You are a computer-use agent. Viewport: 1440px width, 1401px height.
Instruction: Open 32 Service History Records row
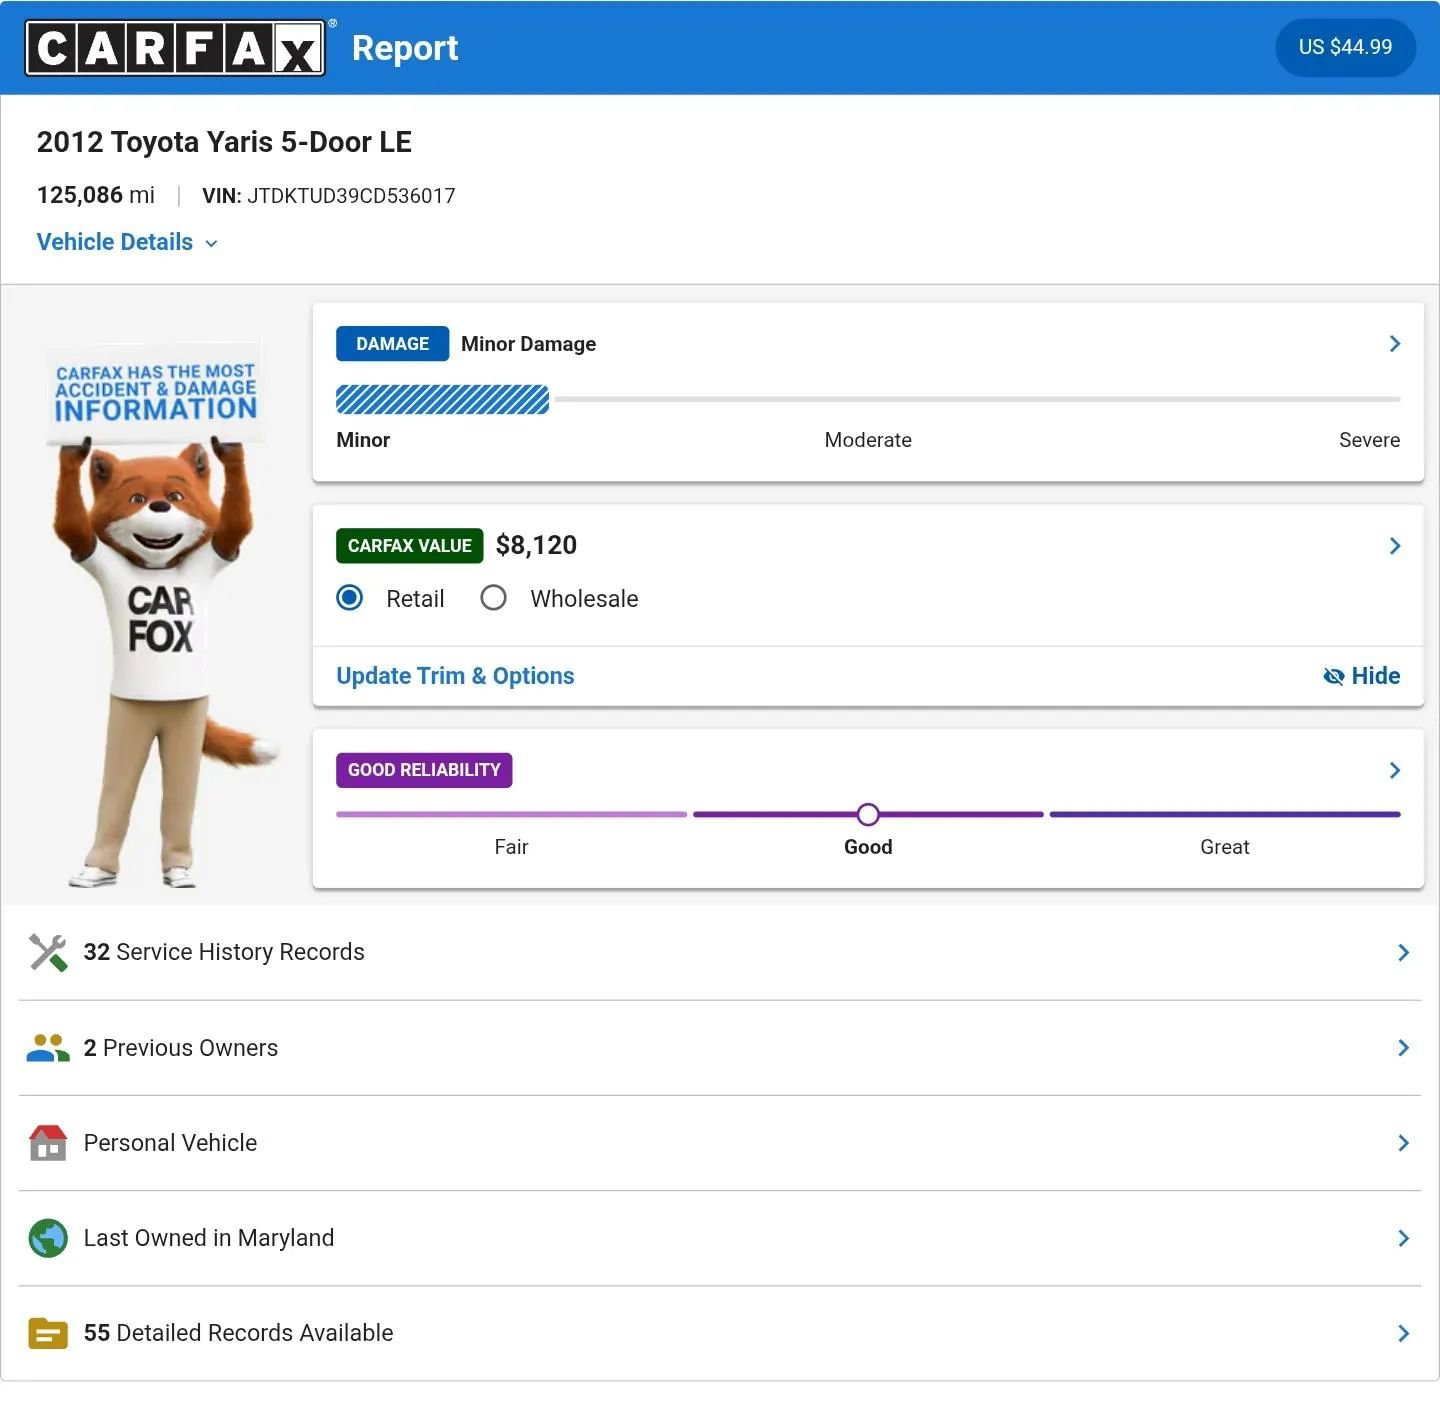click(720, 953)
